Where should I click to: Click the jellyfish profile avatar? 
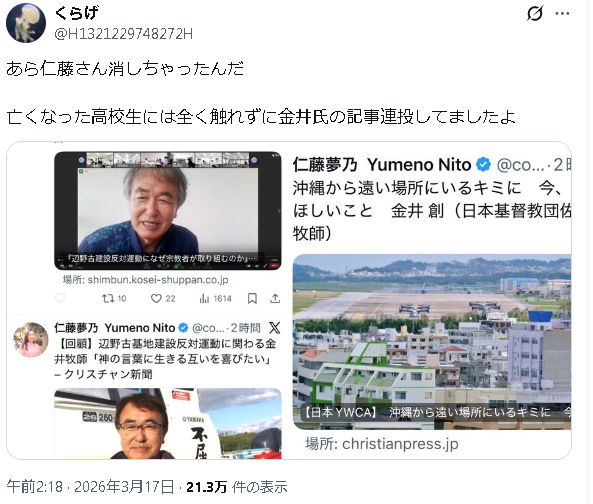tap(26, 23)
